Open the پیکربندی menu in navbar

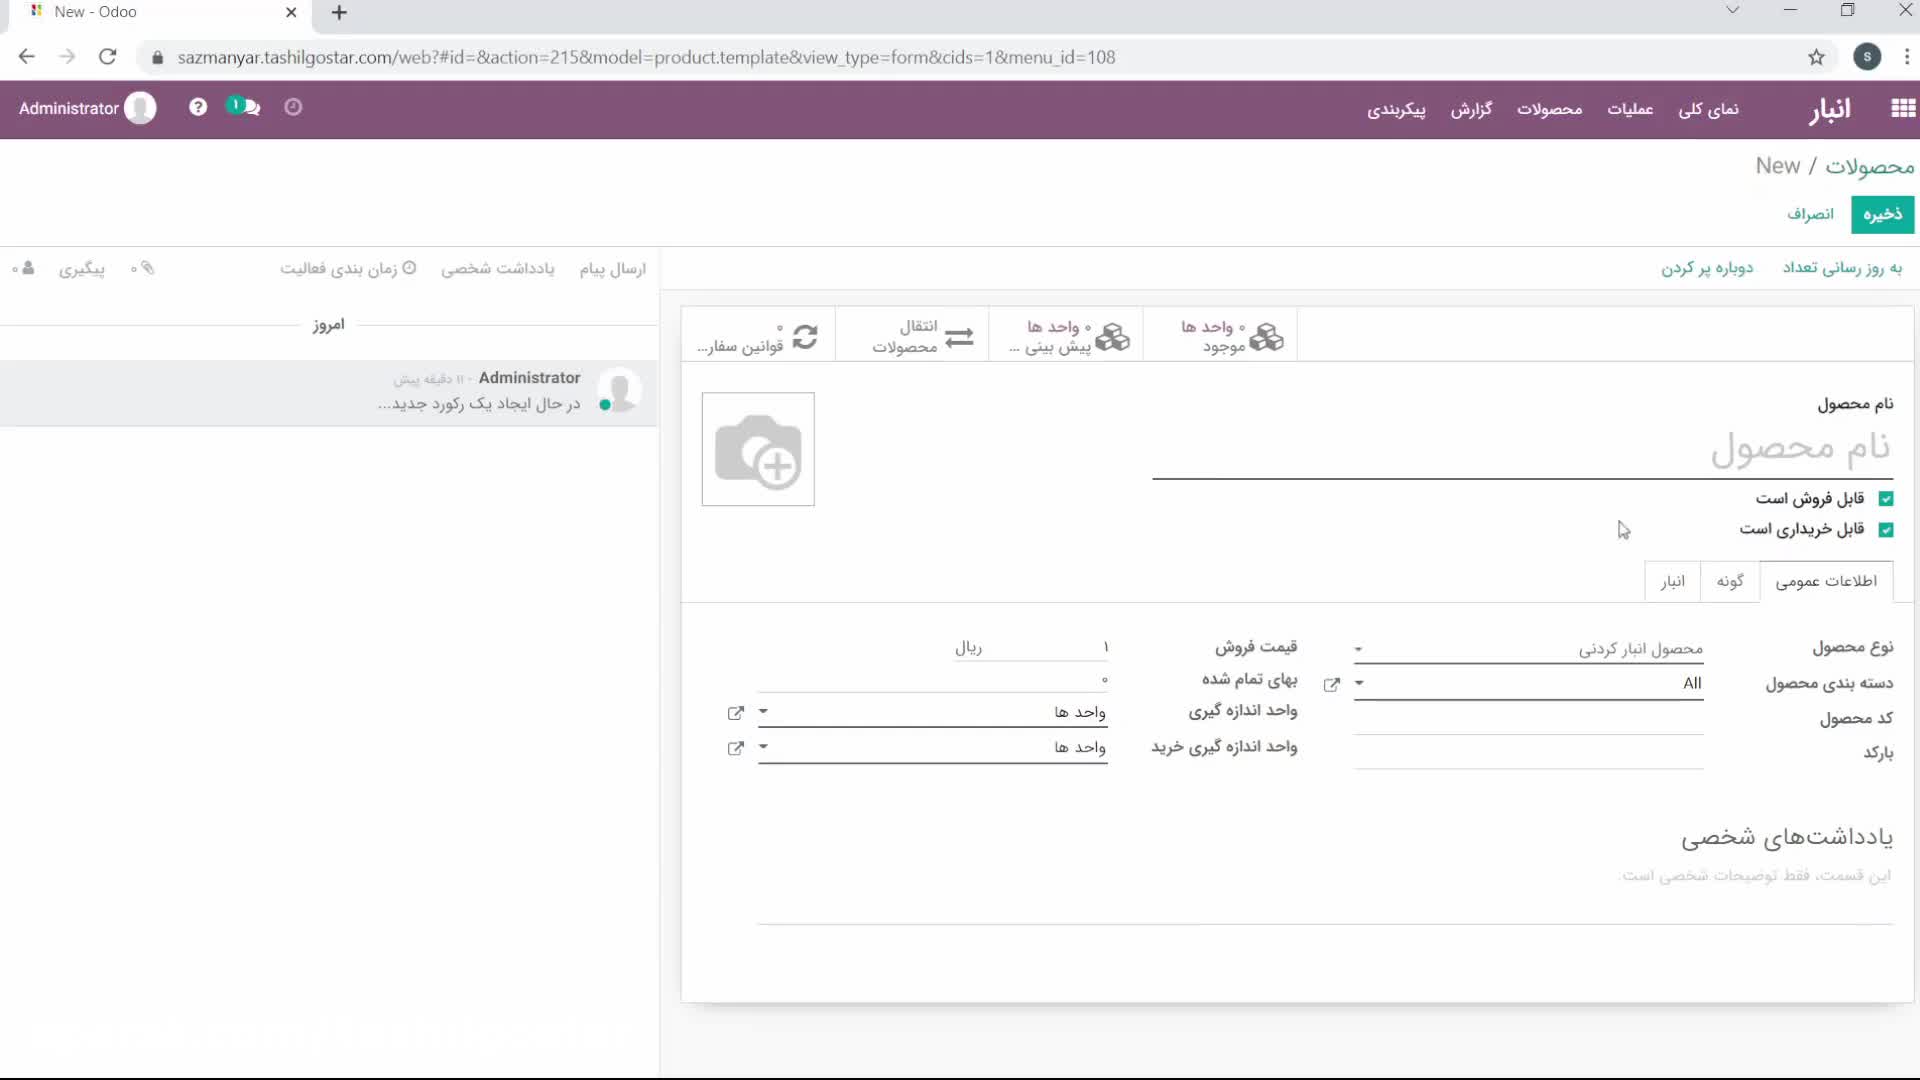tap(1396, 109)
